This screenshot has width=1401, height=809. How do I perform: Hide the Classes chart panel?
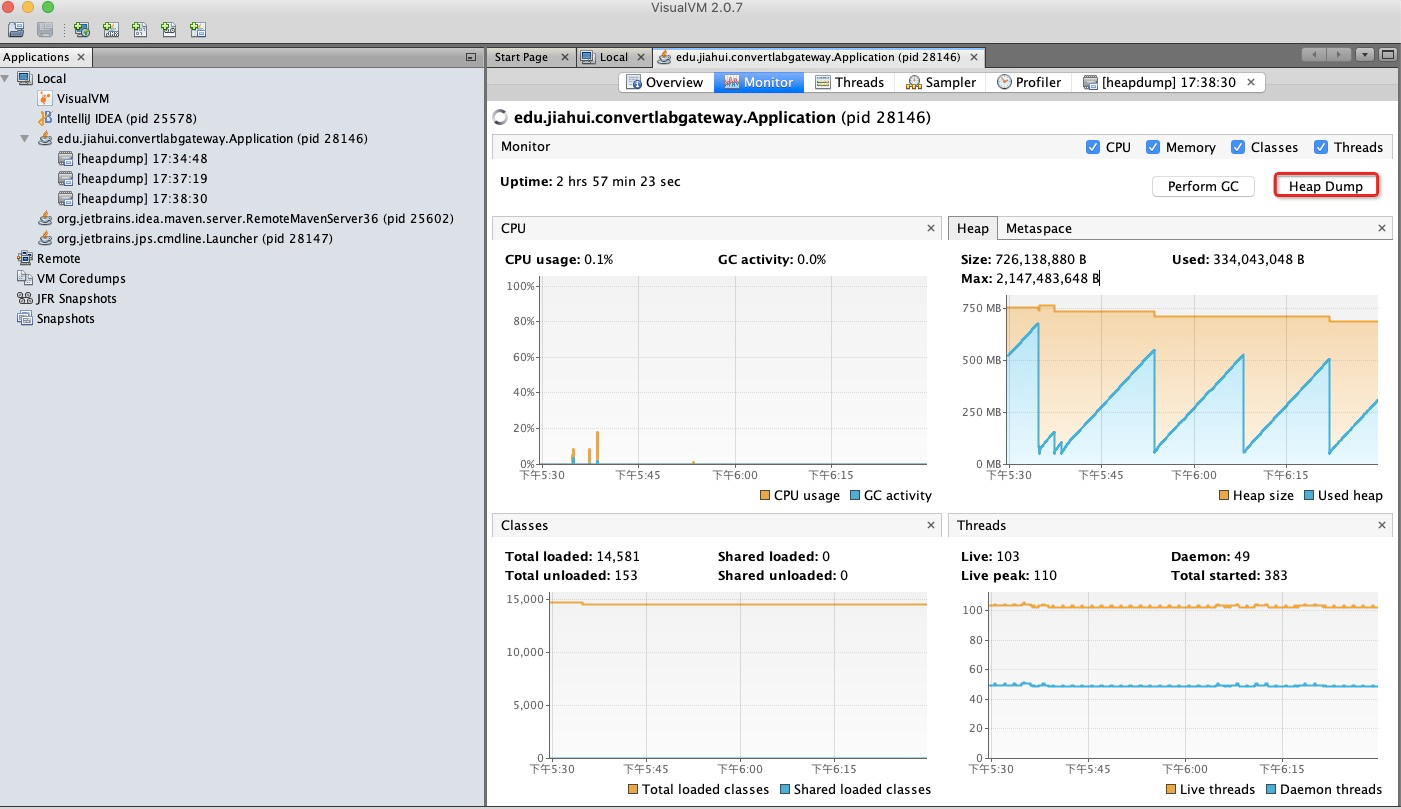point(931,525)
